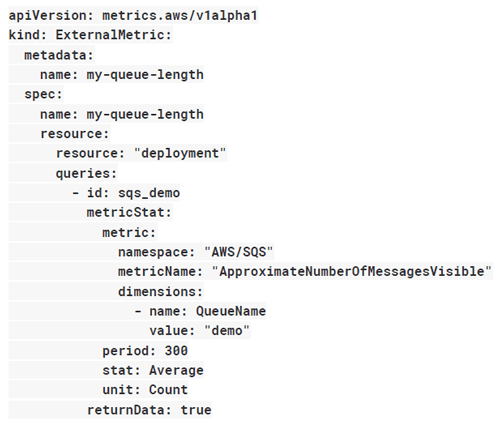Click the metricStat: key
The image size is (500, 427).
[129, 213]
